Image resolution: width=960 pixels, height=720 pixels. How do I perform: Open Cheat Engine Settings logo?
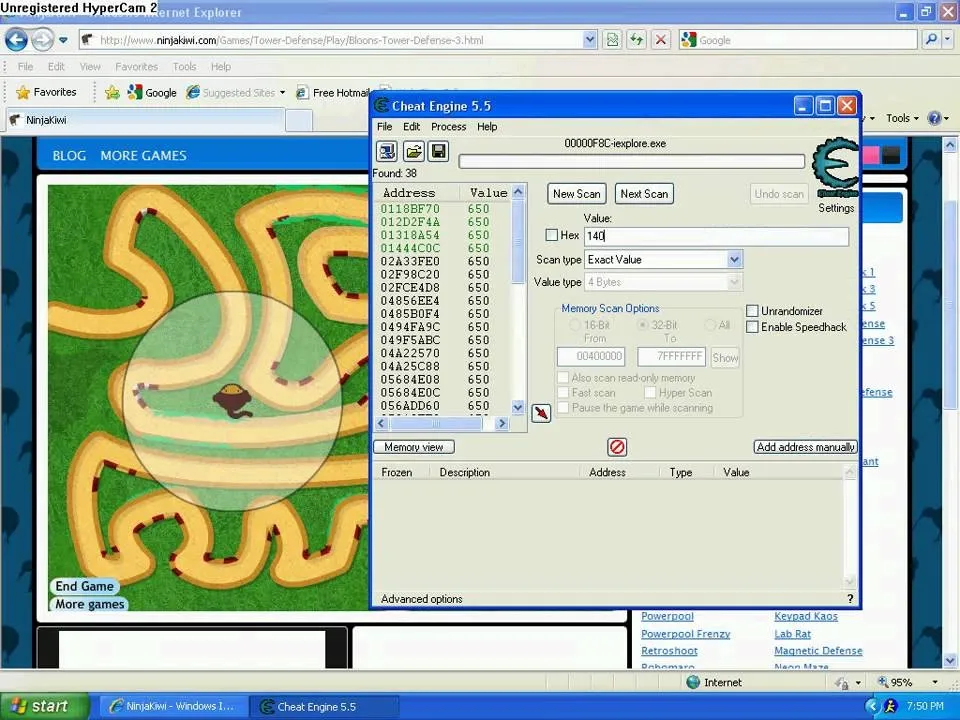pos(836,168)
